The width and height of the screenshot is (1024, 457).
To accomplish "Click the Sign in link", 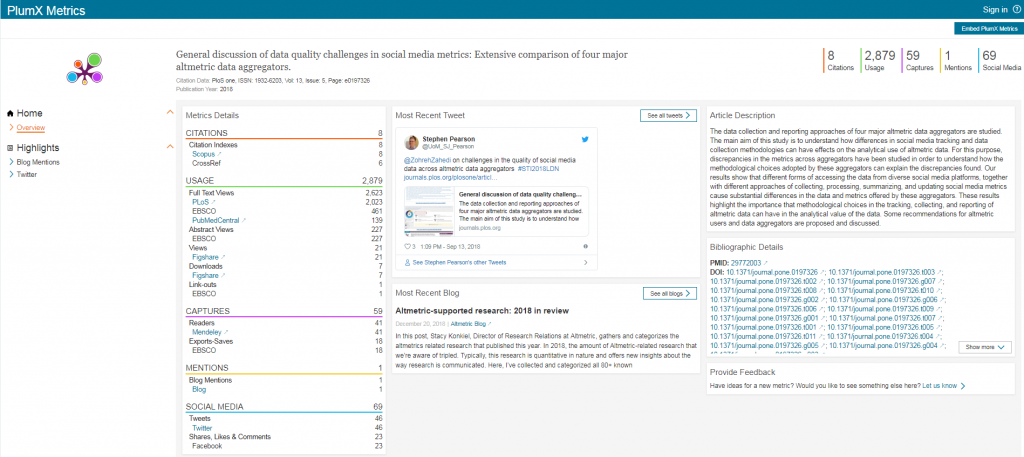I will (994, 10).
